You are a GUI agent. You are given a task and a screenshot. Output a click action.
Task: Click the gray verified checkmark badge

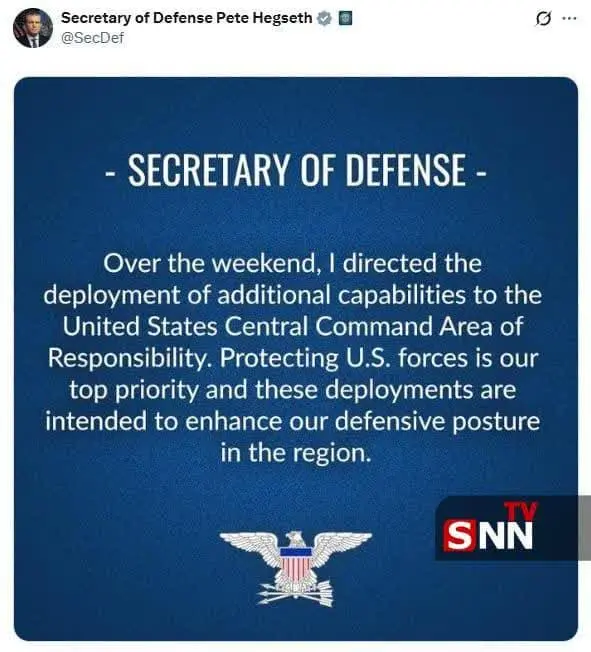324,18
